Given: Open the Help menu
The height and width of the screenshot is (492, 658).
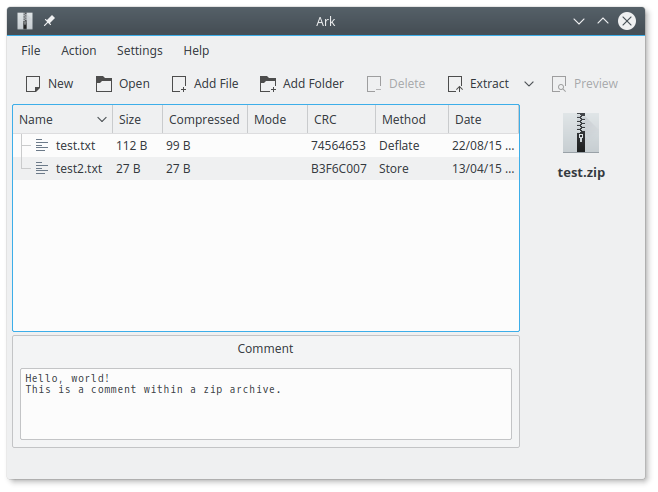Looking at the screenshot, I should click(x=196, y=50).
